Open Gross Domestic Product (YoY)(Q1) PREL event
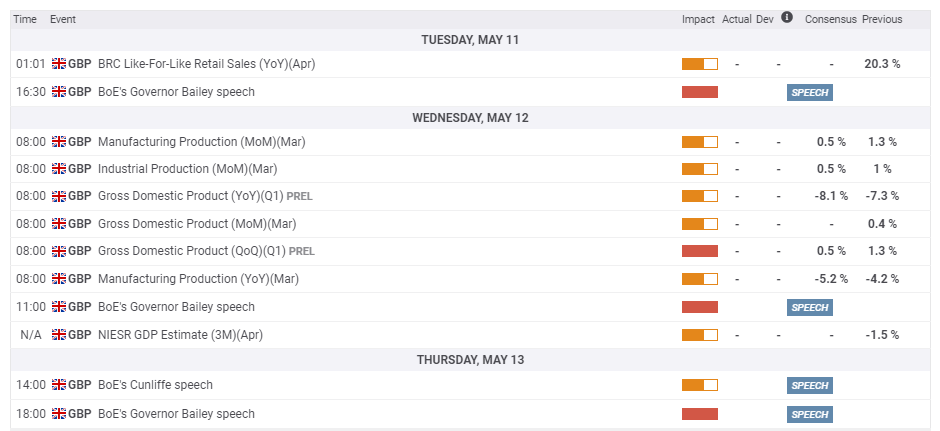 (x=205, y=196)
